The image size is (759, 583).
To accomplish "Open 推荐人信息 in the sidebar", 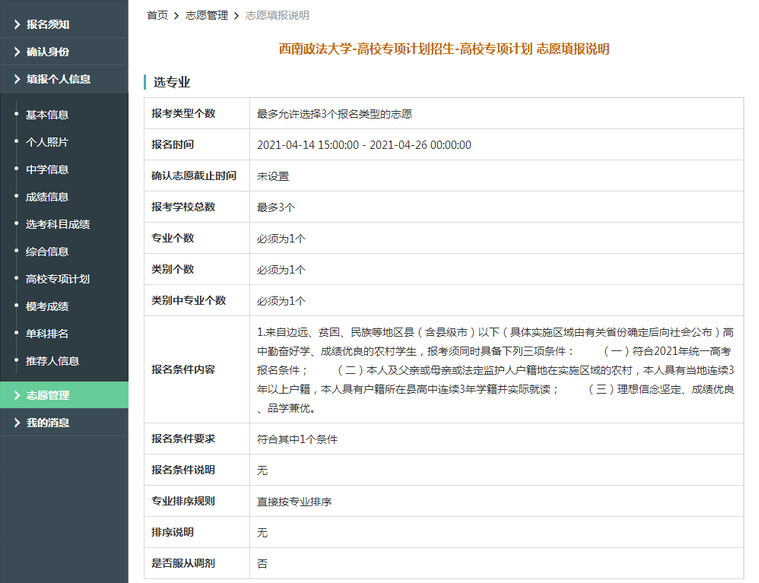I will coord(52,361).
